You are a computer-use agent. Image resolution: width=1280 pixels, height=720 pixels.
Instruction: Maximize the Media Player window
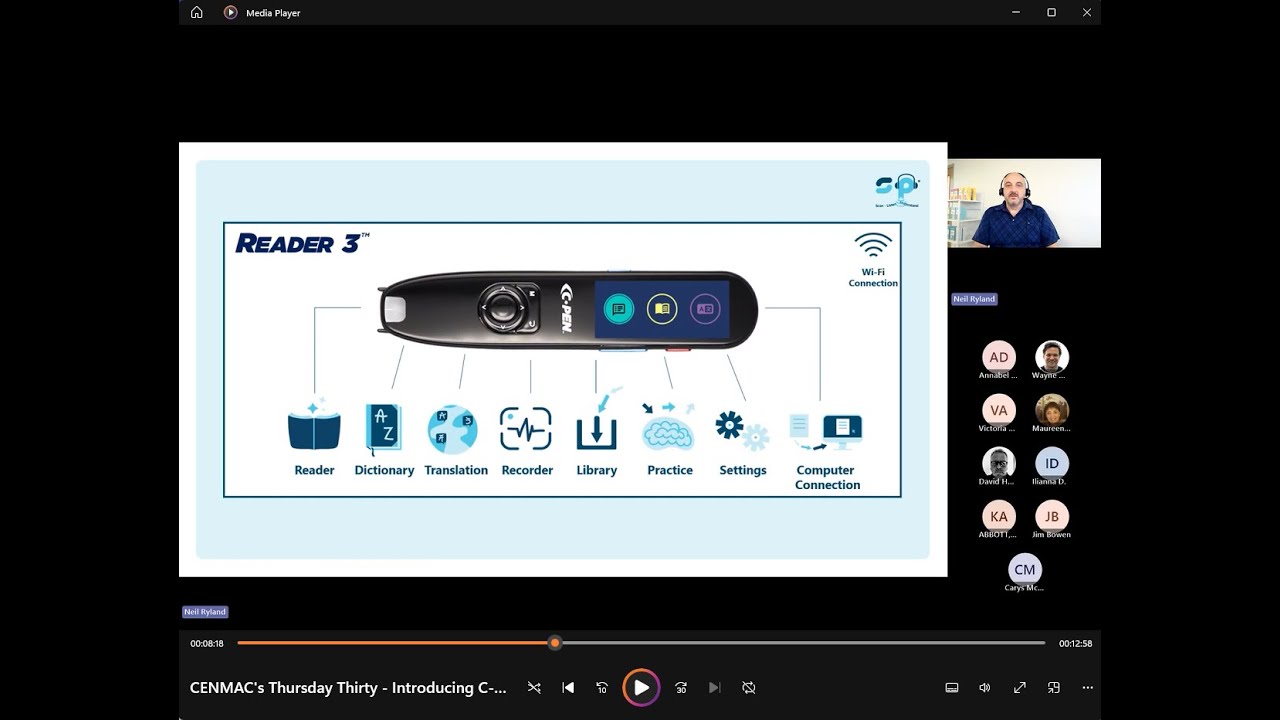pos(1051,13)
